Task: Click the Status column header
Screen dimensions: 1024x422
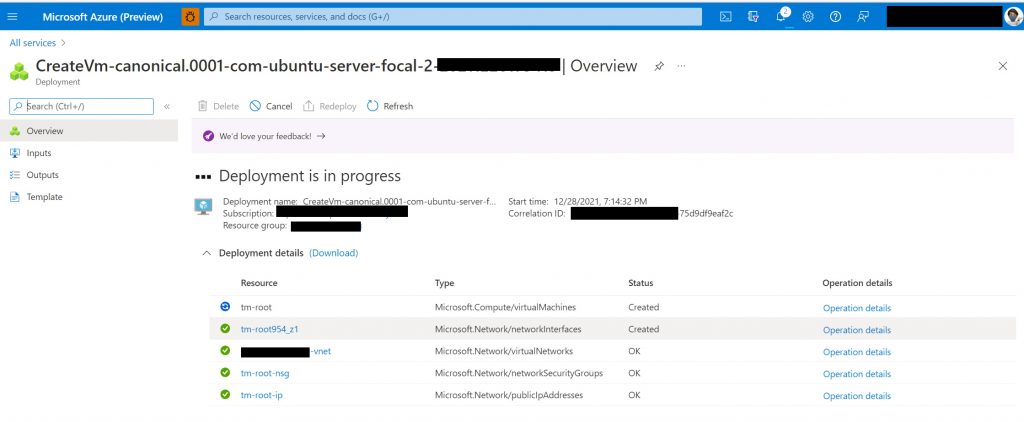Action: (641, 283)
